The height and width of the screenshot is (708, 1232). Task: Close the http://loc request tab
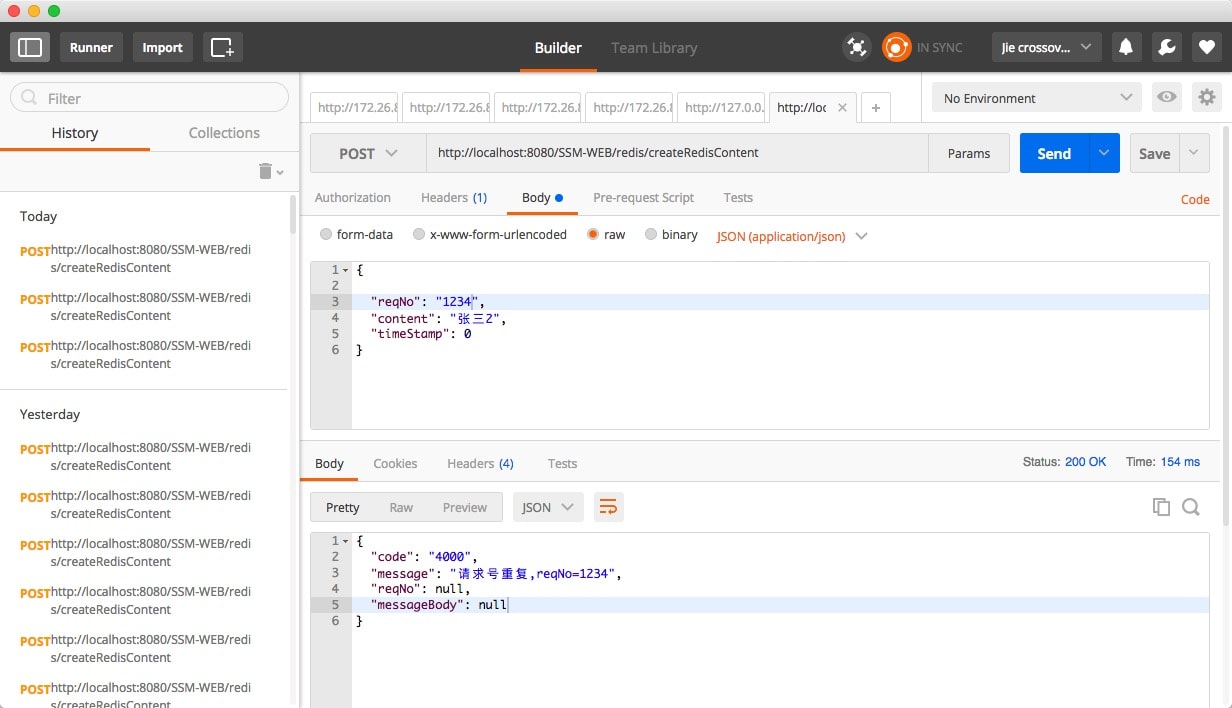(842, 107)
